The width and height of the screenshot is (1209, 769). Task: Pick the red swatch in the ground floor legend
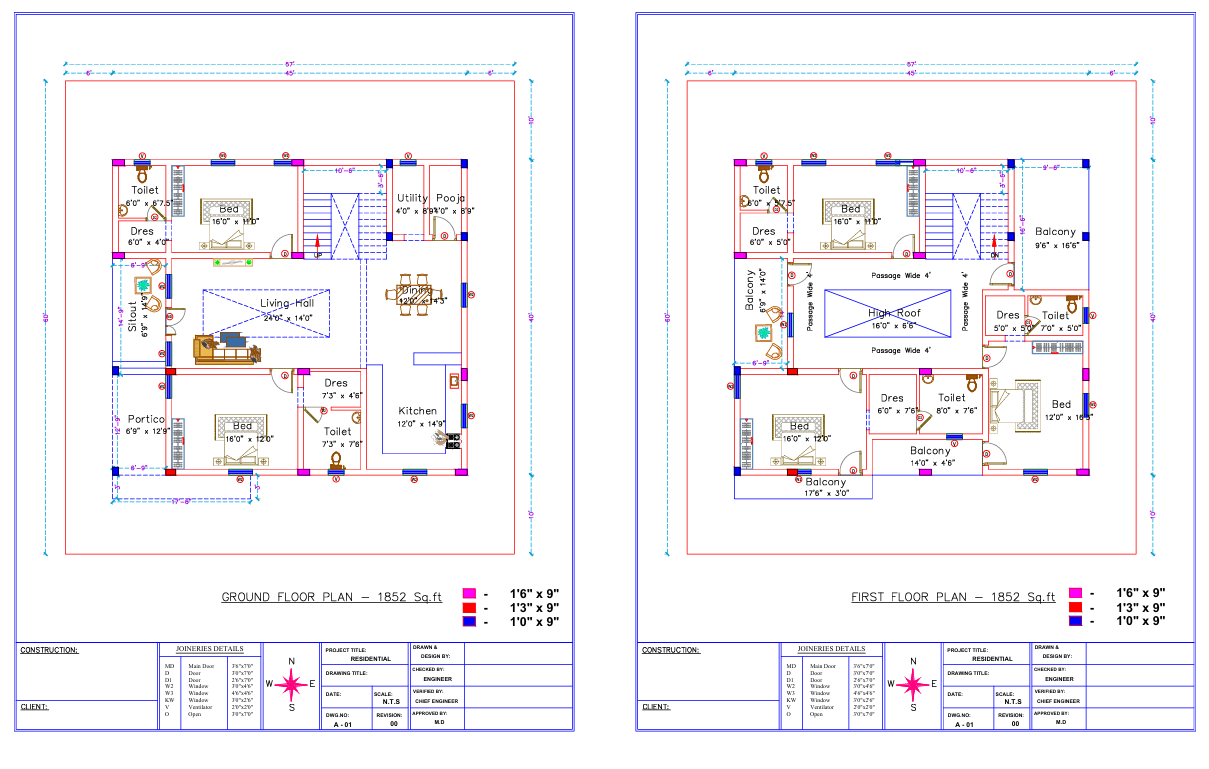468,607
